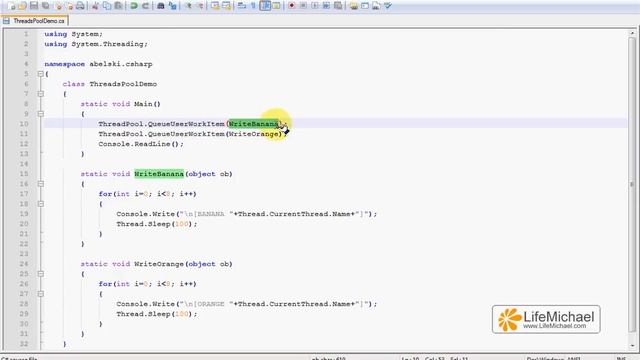640x360 pixels.
Task: Click the Zoom Out icon
Action: click(200, 6)
